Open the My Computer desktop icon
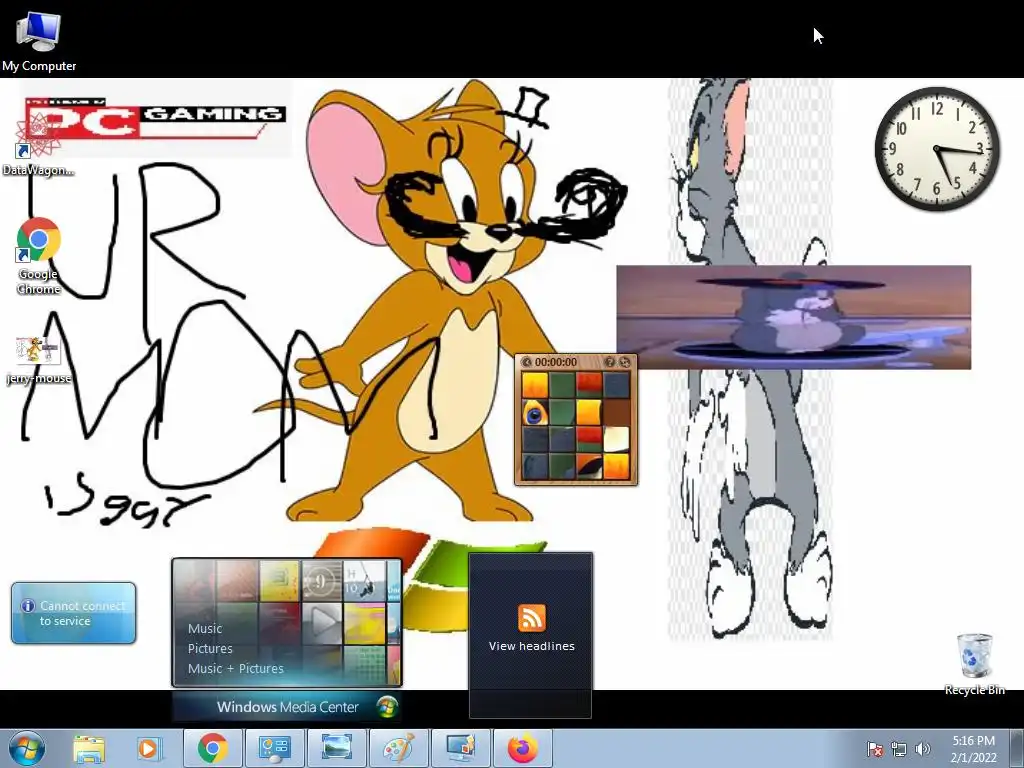The width and height of the screenshot is (1024, 768). tap(39, 40)
